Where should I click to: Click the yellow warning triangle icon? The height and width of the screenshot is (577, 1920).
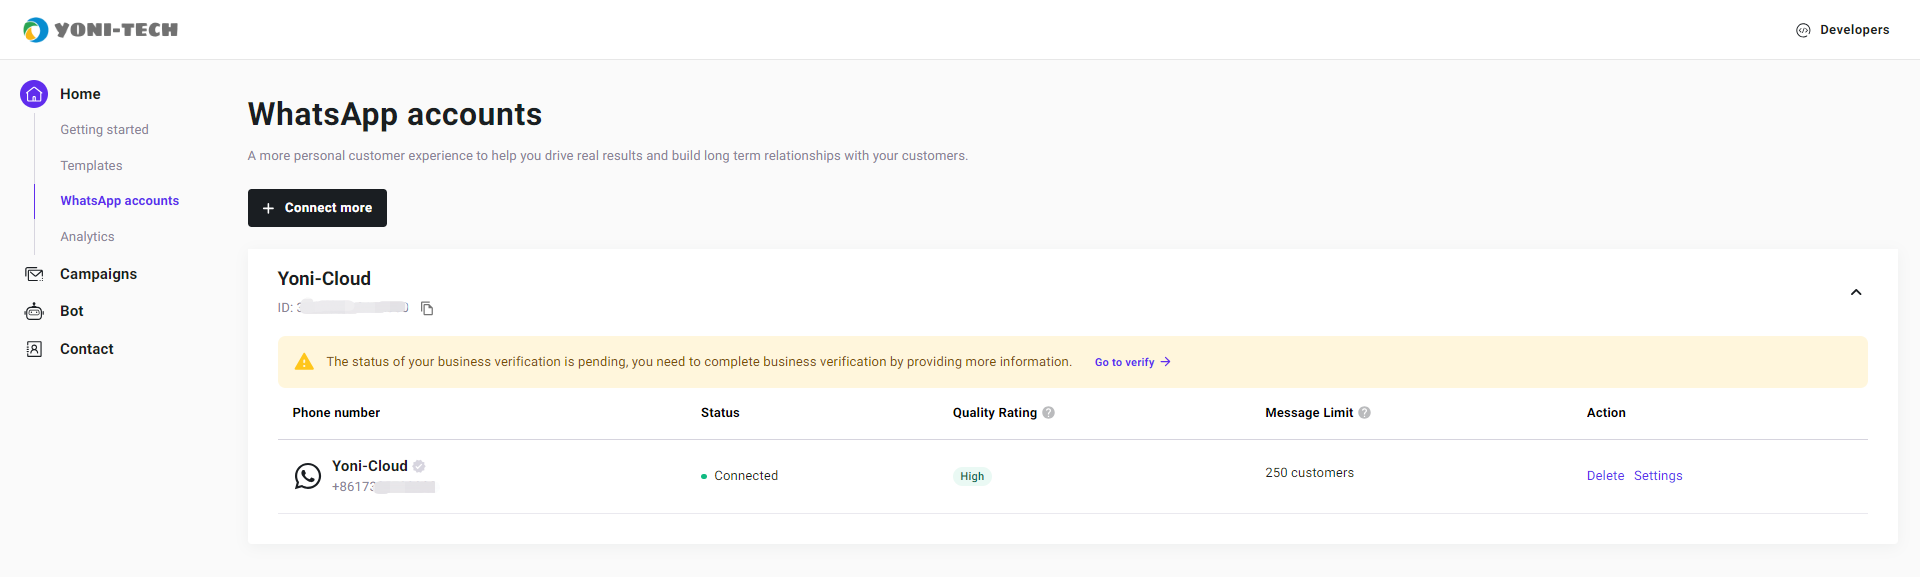304,362
